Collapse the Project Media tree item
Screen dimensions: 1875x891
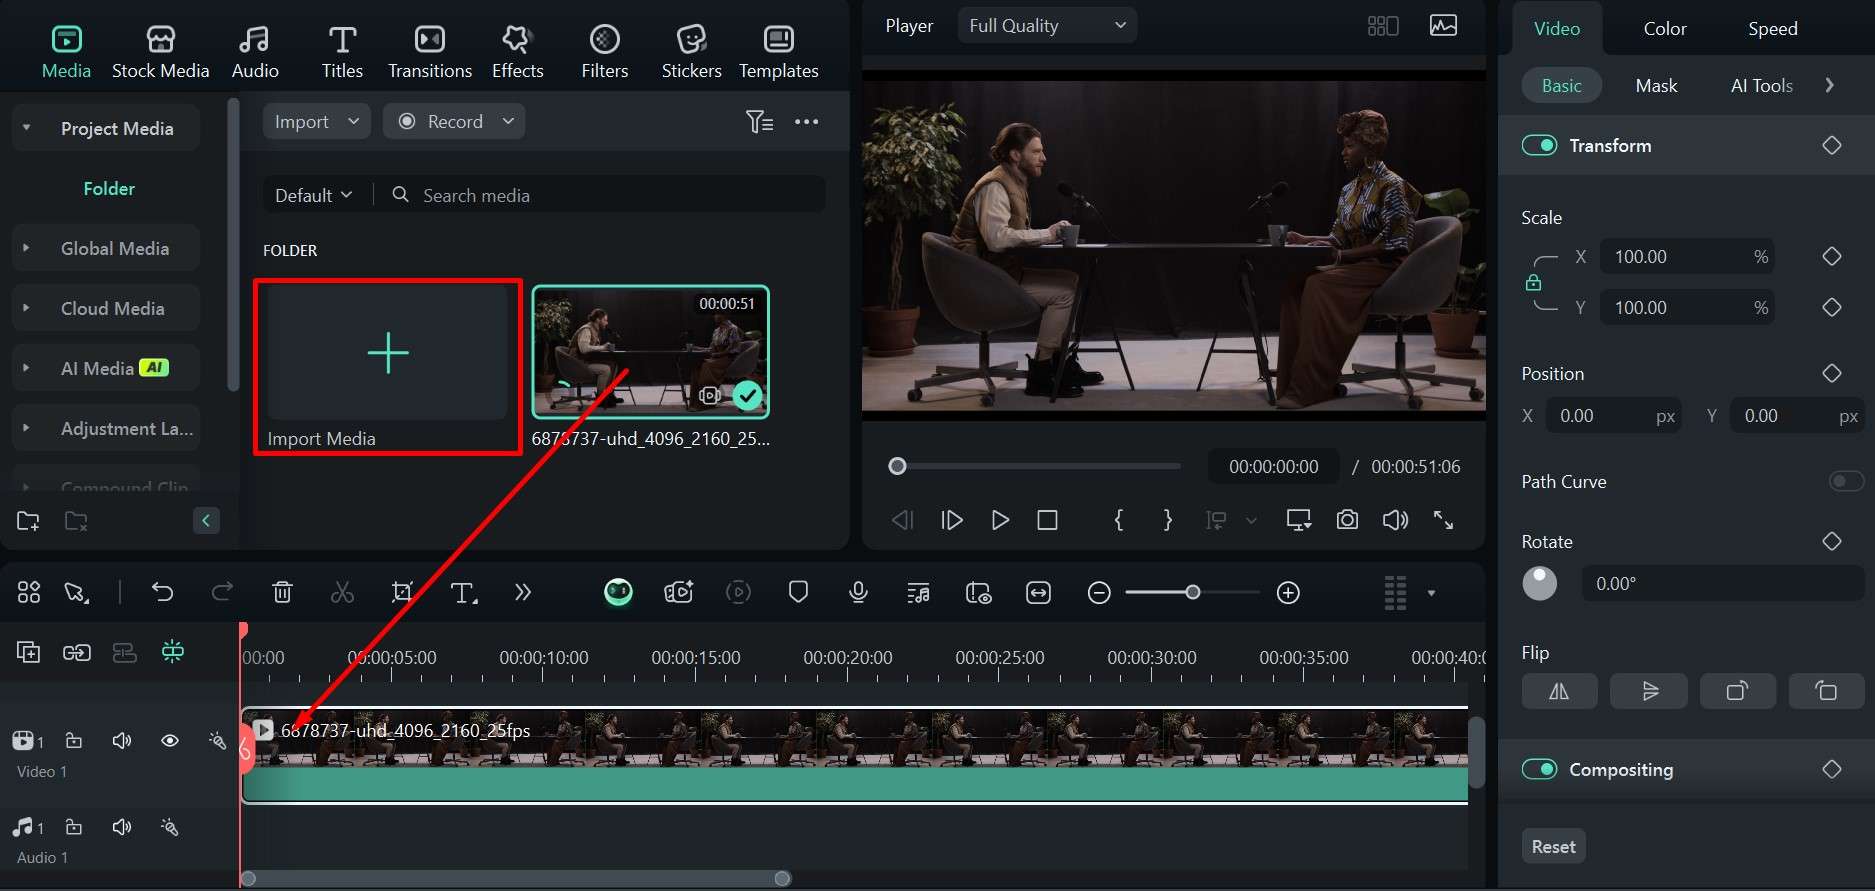tap(27, 128)
